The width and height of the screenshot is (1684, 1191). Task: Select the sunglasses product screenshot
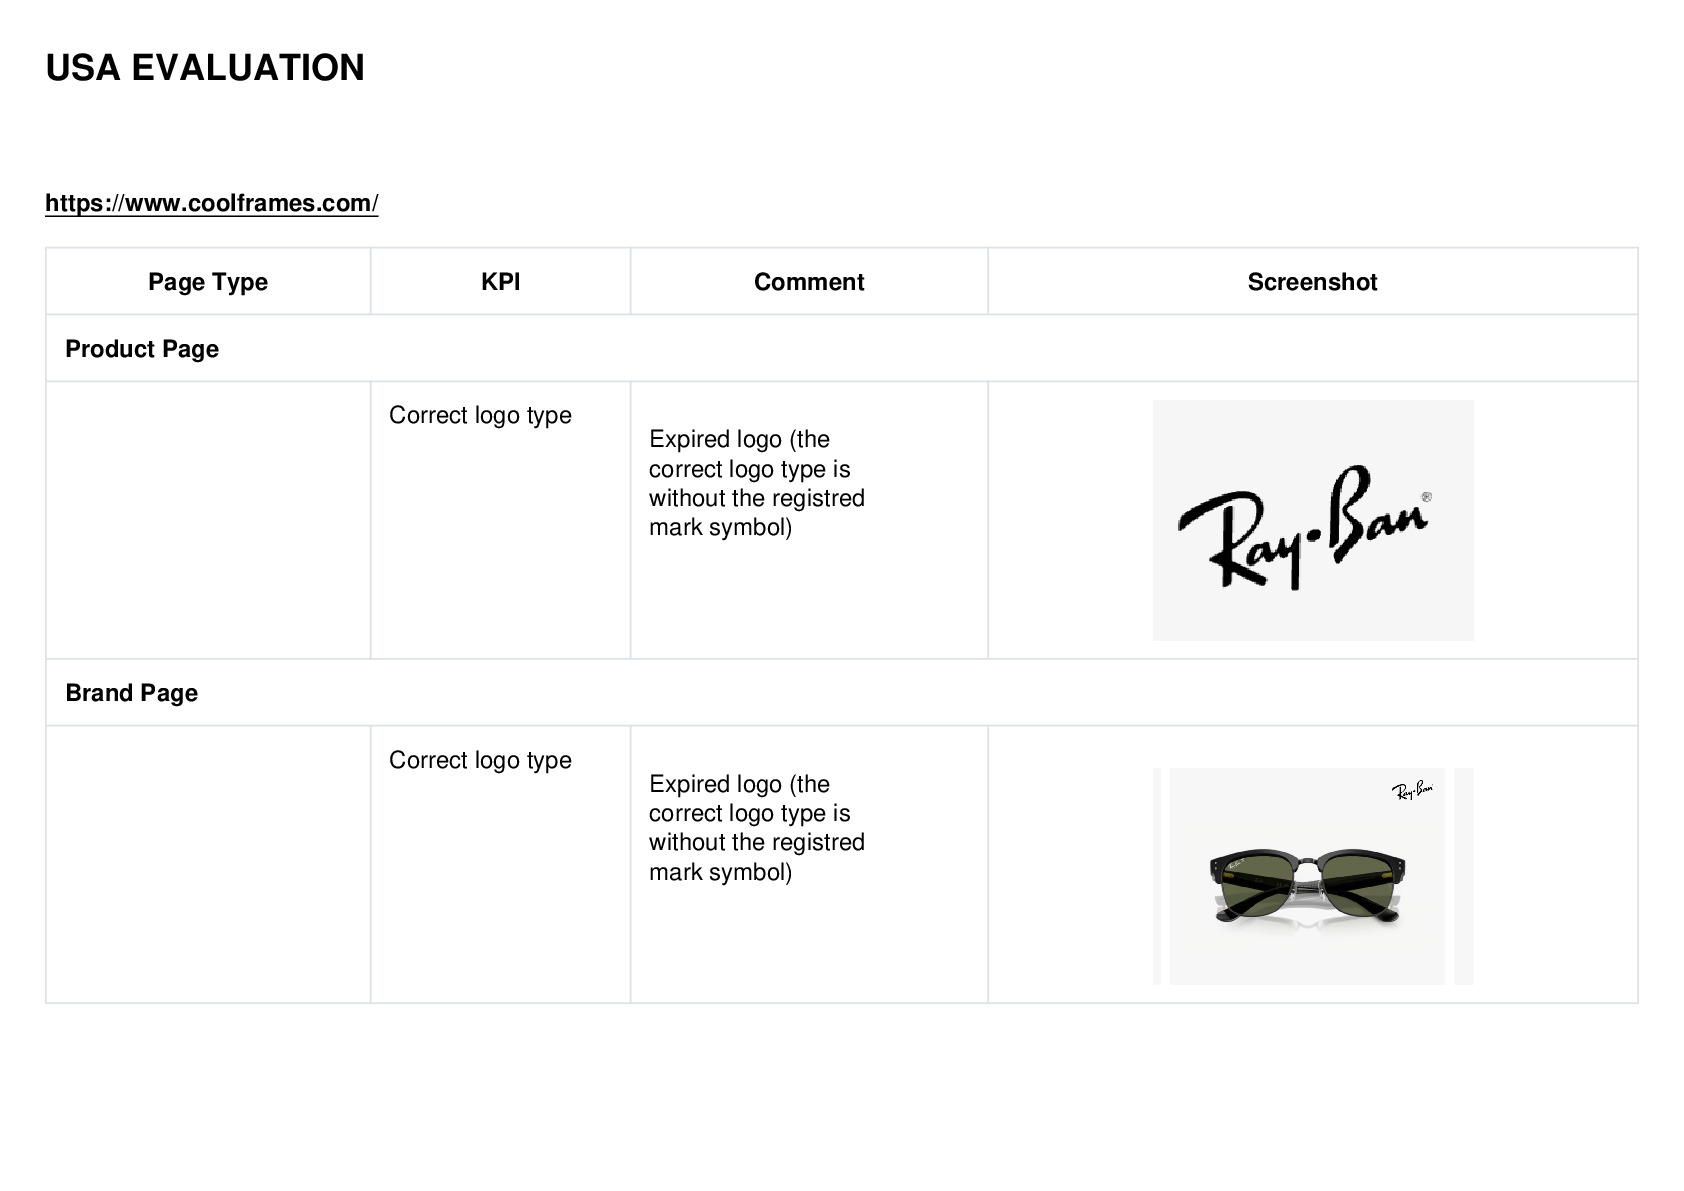[1307, 876]
